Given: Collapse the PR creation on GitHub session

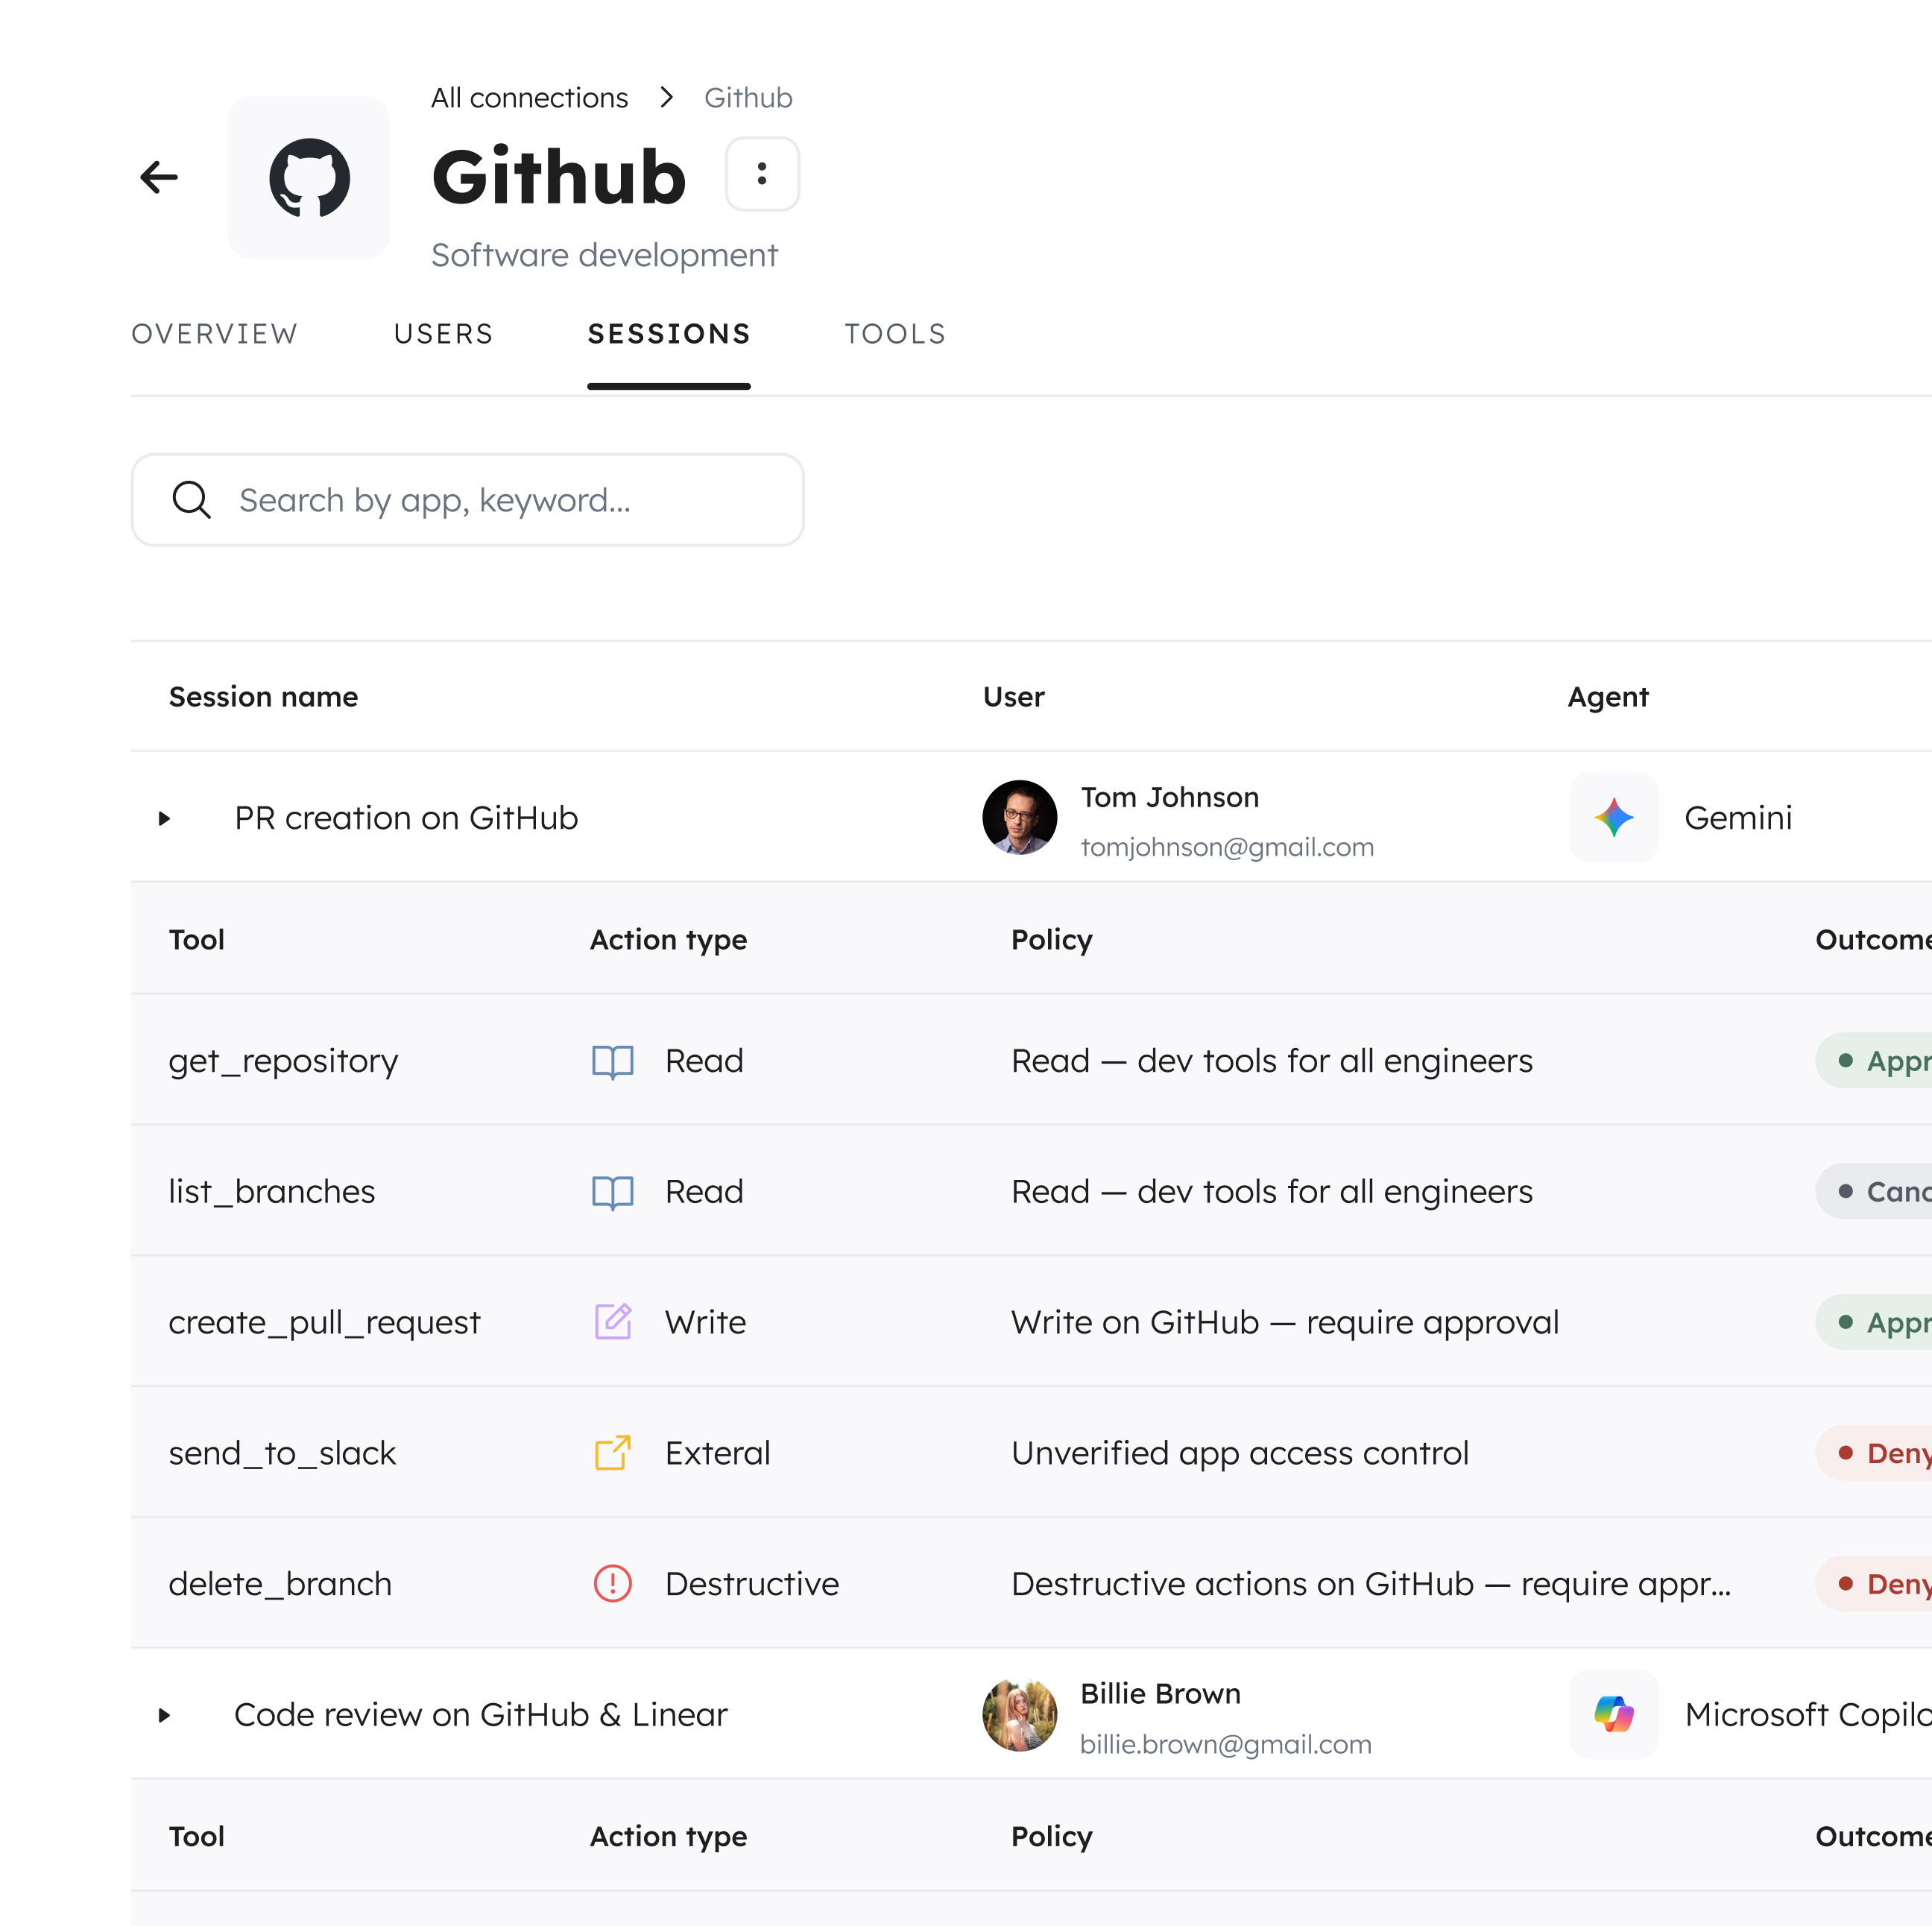Looking at the screenshot, I should point(165,819).
